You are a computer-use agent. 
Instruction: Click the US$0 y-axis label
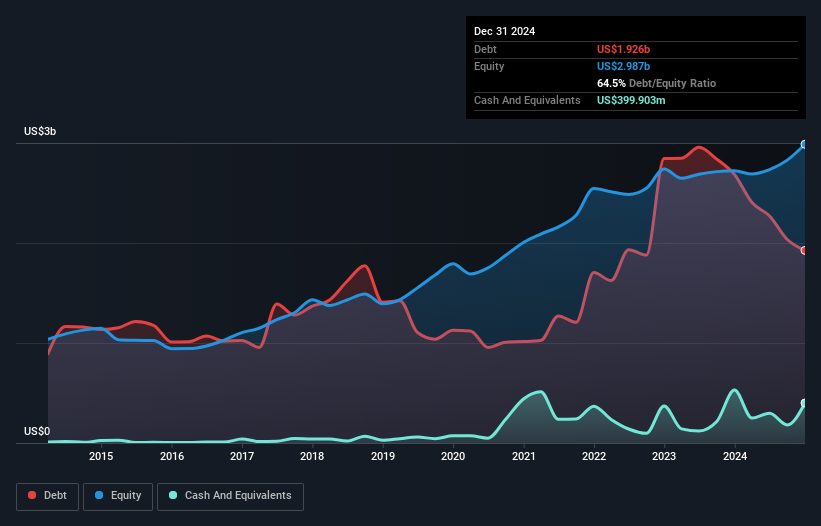[x=37, y=431]
